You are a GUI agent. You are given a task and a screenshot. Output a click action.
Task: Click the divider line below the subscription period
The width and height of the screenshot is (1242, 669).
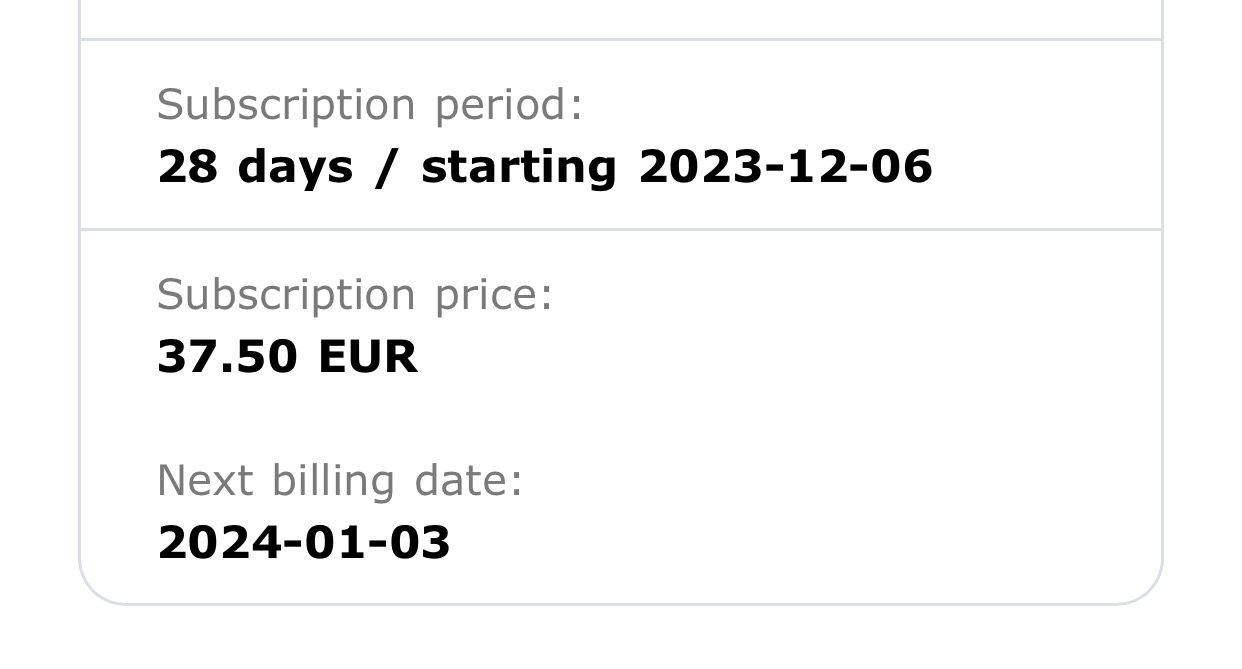point(620,230)
